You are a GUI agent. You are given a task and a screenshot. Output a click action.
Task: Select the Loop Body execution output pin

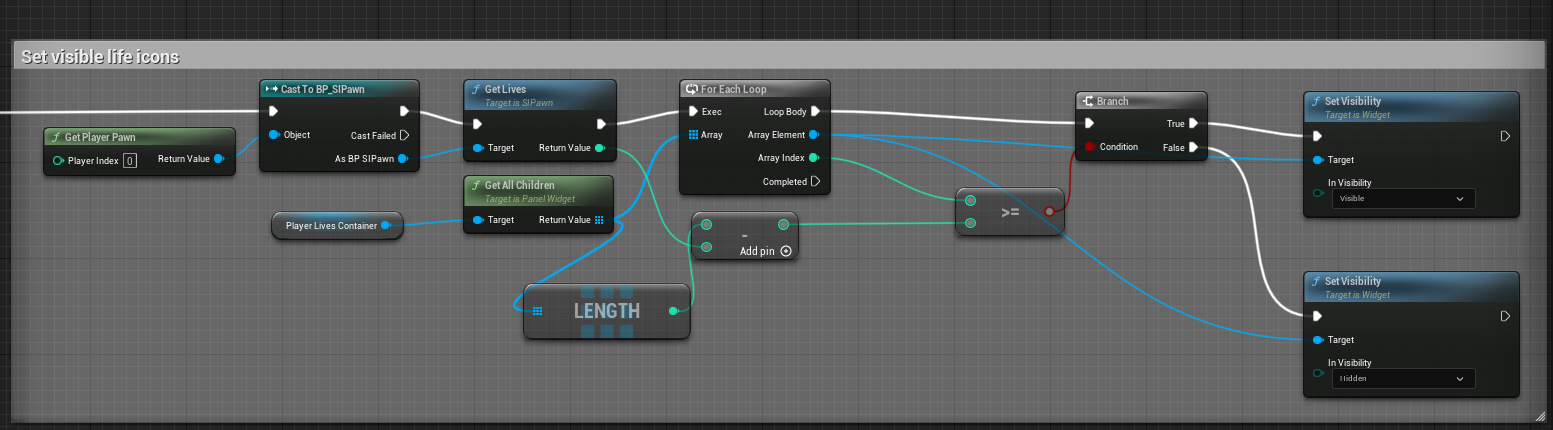(x=815, y=111)
